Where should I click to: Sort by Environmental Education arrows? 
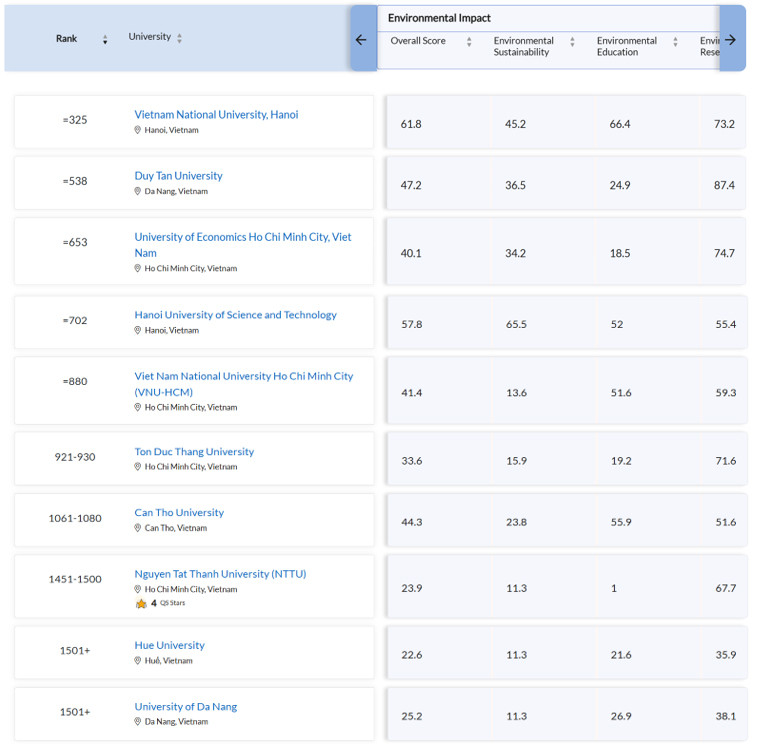point(675,42)
